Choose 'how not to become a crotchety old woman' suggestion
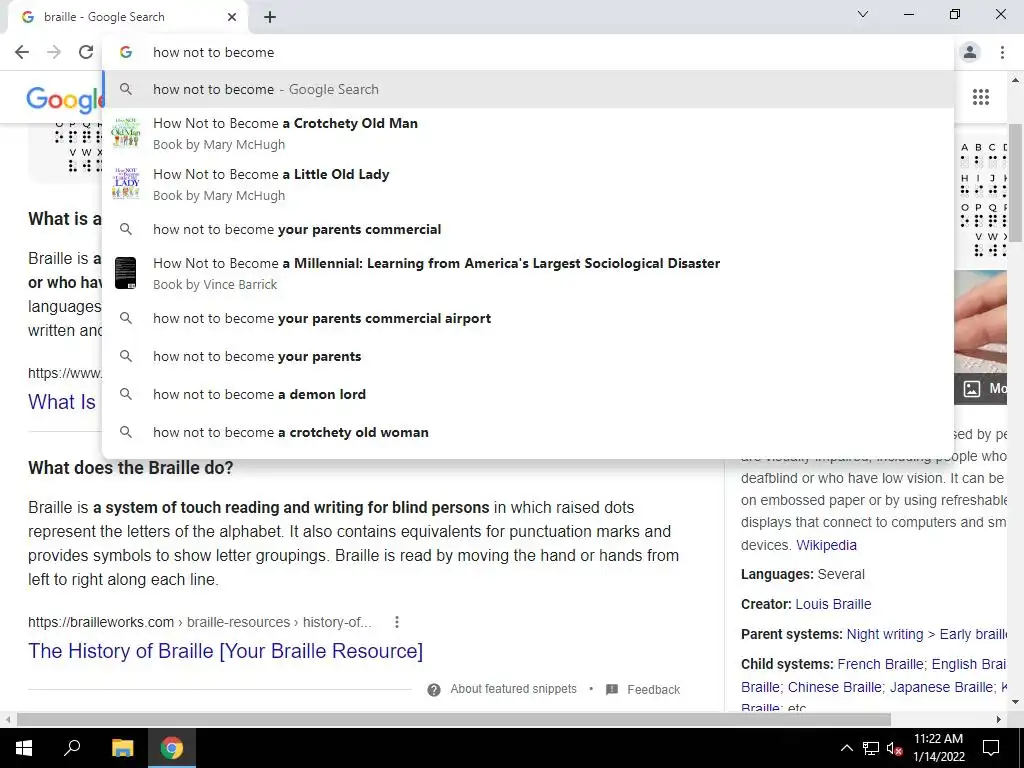Viewport: 1024px width, 768px height. (528, 432)
